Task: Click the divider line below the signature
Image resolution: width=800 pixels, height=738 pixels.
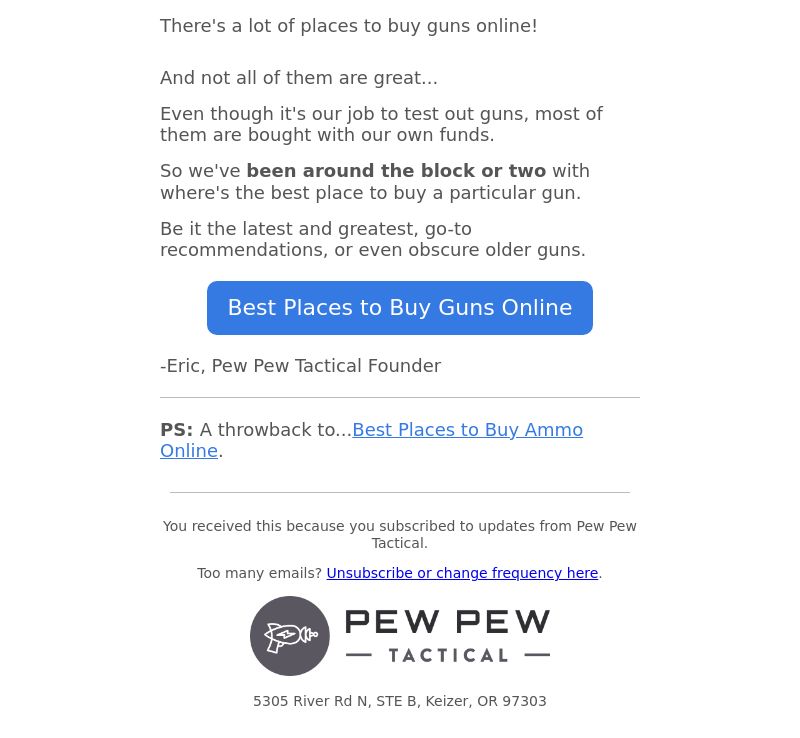Action: pyautogui.click(x=399, y=397)
